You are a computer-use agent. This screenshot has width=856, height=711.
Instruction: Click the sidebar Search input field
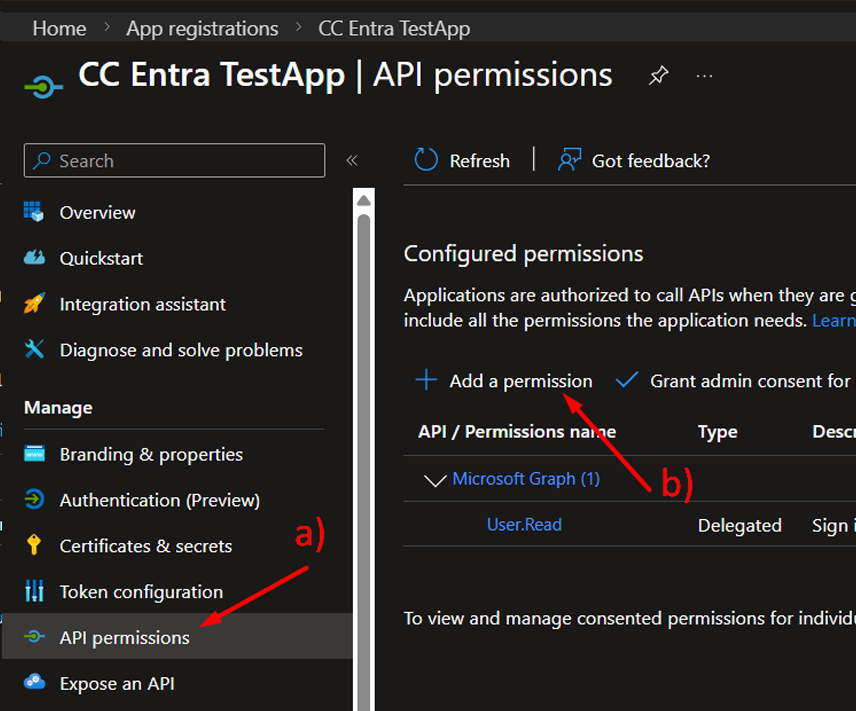tap(175, 160)
